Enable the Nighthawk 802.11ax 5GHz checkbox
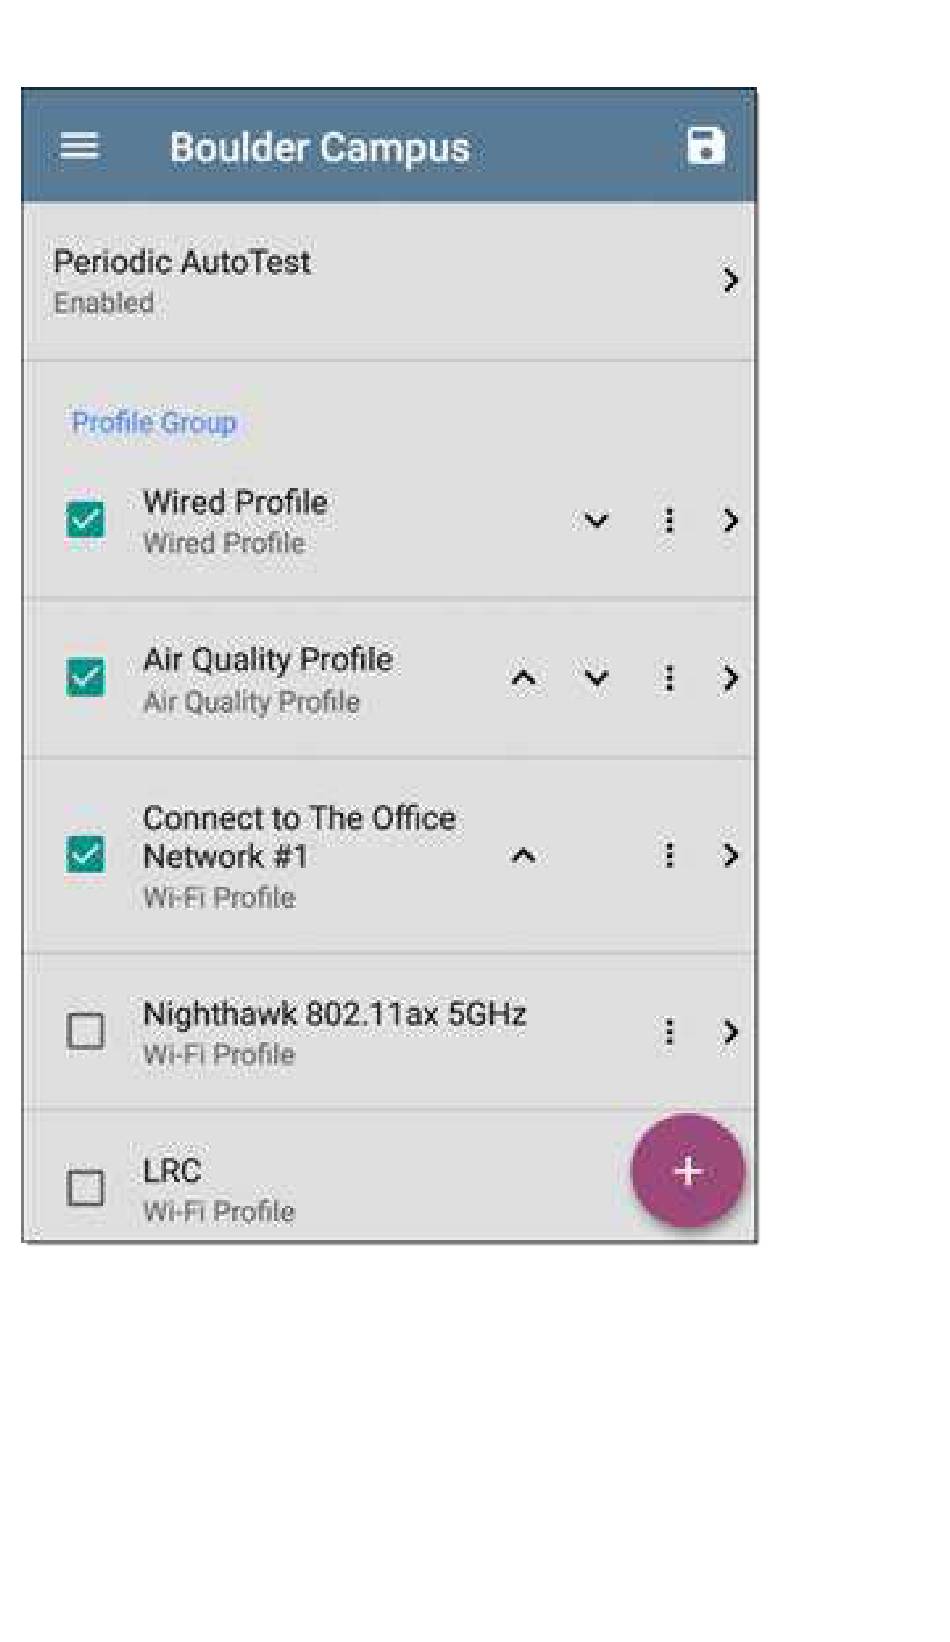Viewport: 950px width, 1642px height. [85, 1031]
